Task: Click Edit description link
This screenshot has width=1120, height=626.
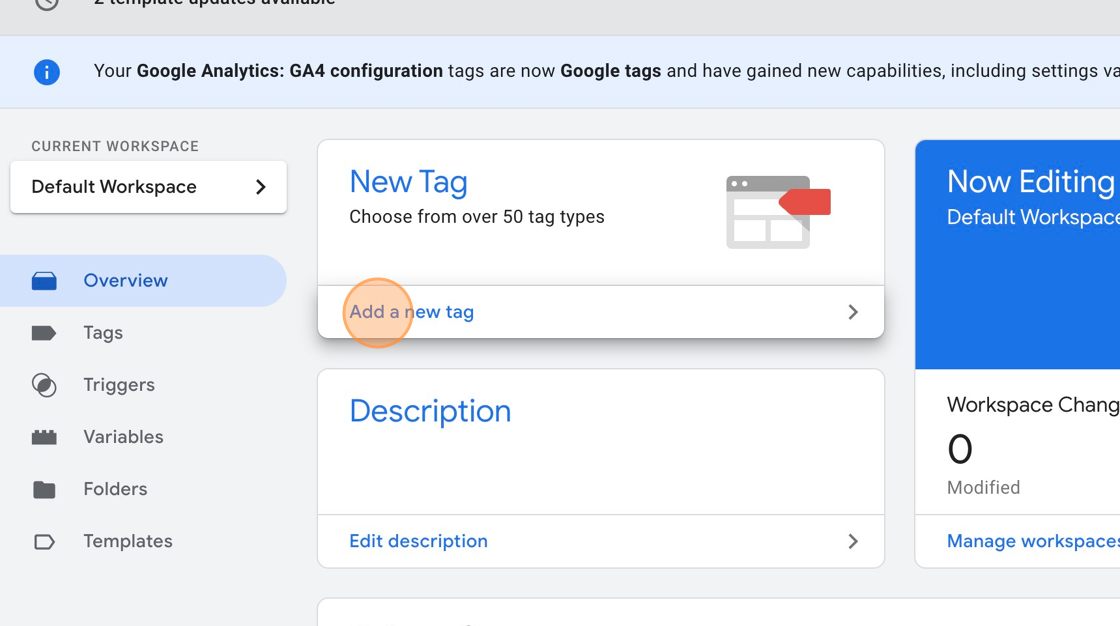Action: point(418,541)
